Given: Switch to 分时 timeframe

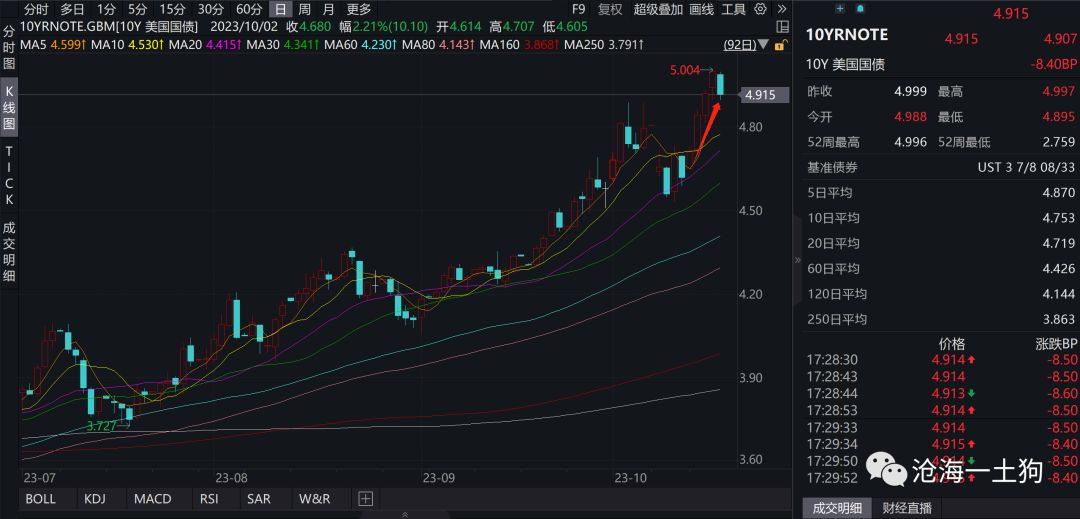Looking at the screenshot, I should [x=37, y=9].
